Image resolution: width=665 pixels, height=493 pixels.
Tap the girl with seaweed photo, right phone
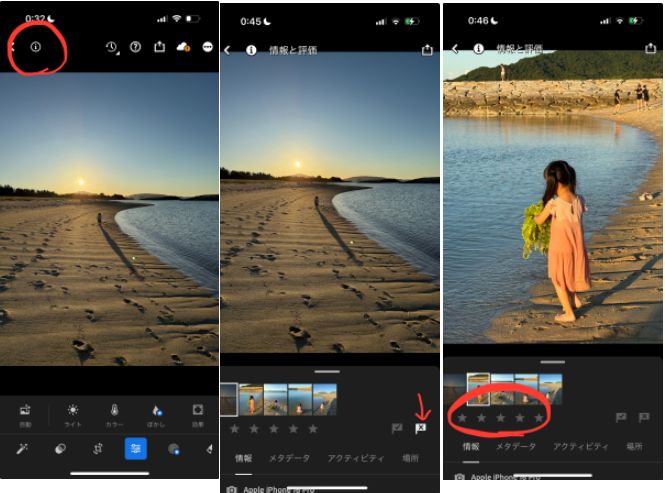pos(553,196)
